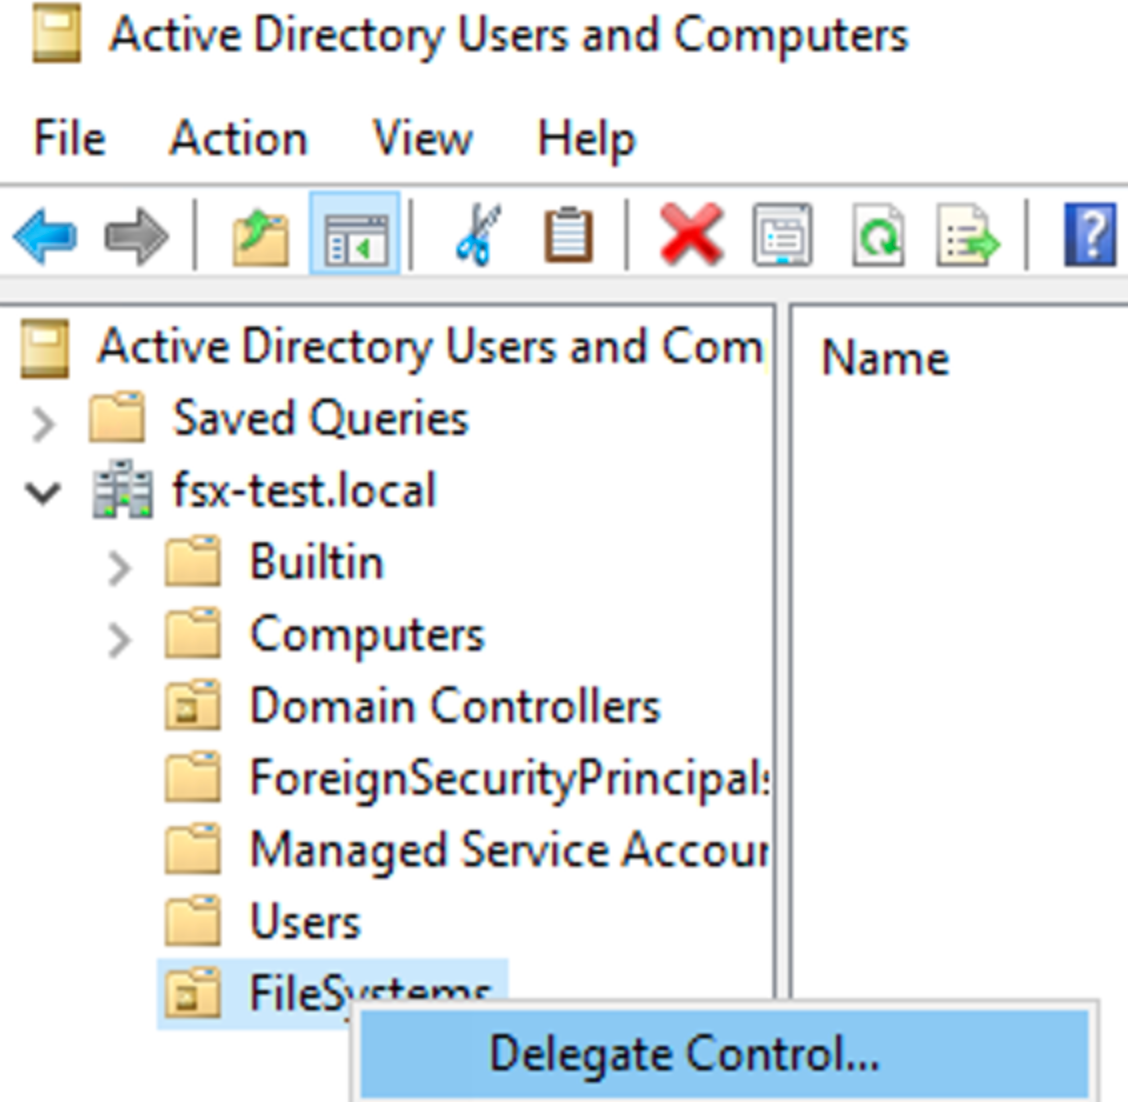
Task: Collapse the fsx-test.local domain node
Action: pos(43,493)
